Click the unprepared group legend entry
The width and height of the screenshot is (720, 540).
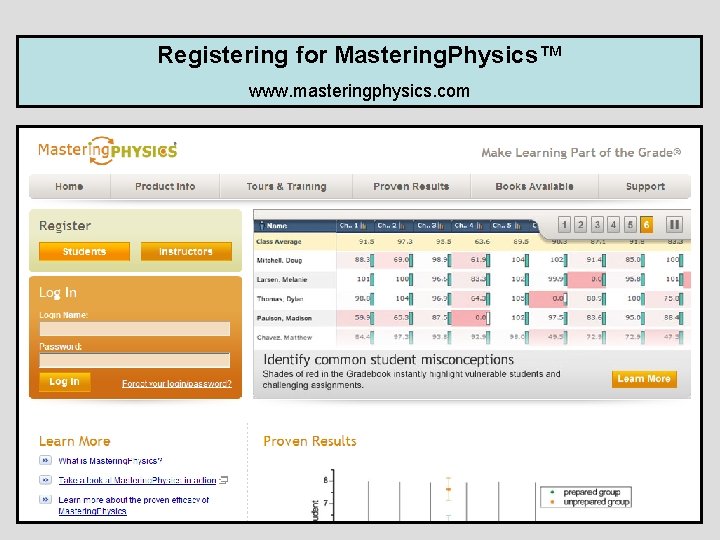click(x=590, y=502)
